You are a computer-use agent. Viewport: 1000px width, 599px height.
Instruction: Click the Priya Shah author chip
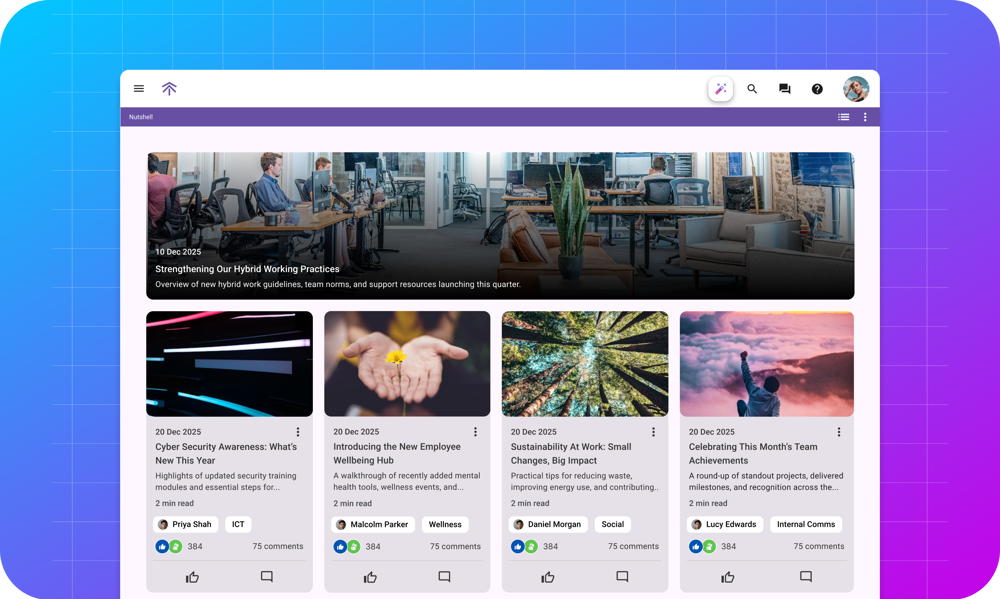(186, 524)
